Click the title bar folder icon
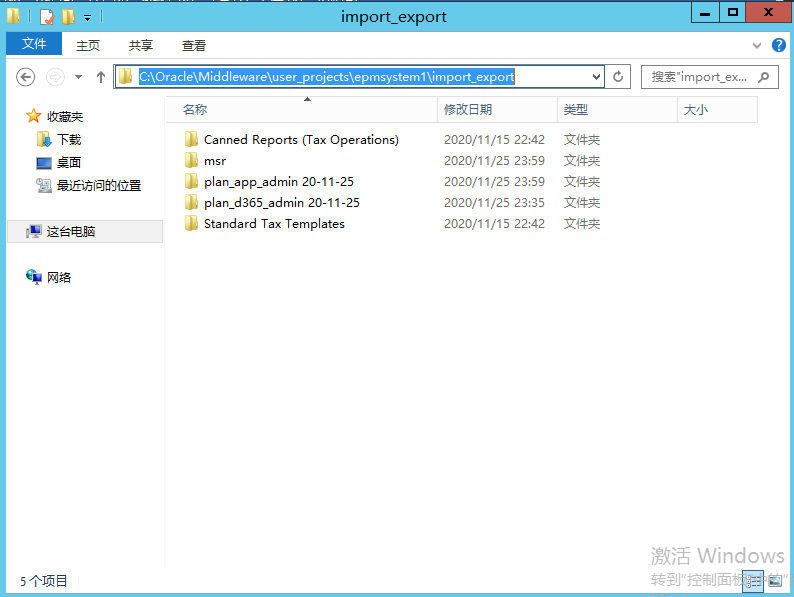794x597 pixels. pos(14,16)
